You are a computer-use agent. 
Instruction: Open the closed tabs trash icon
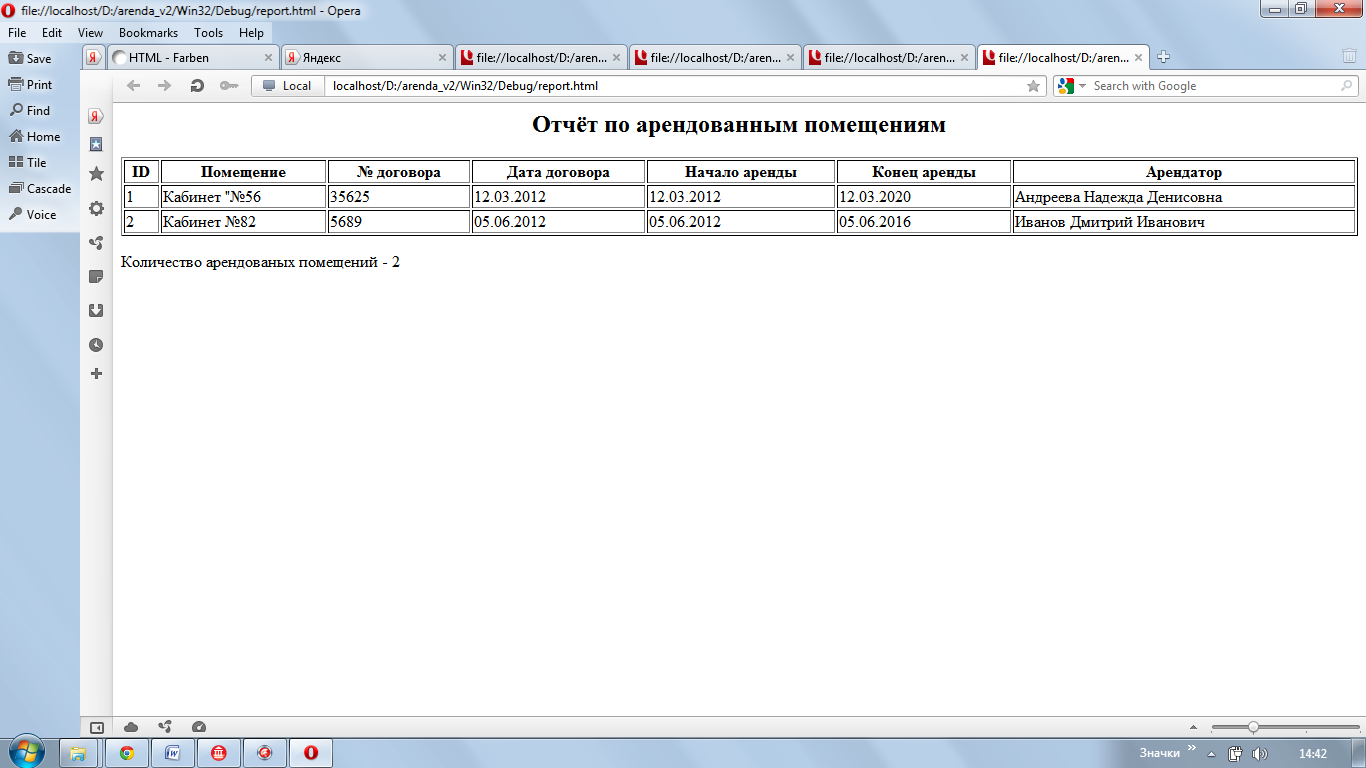click(x=1350, y=57)
